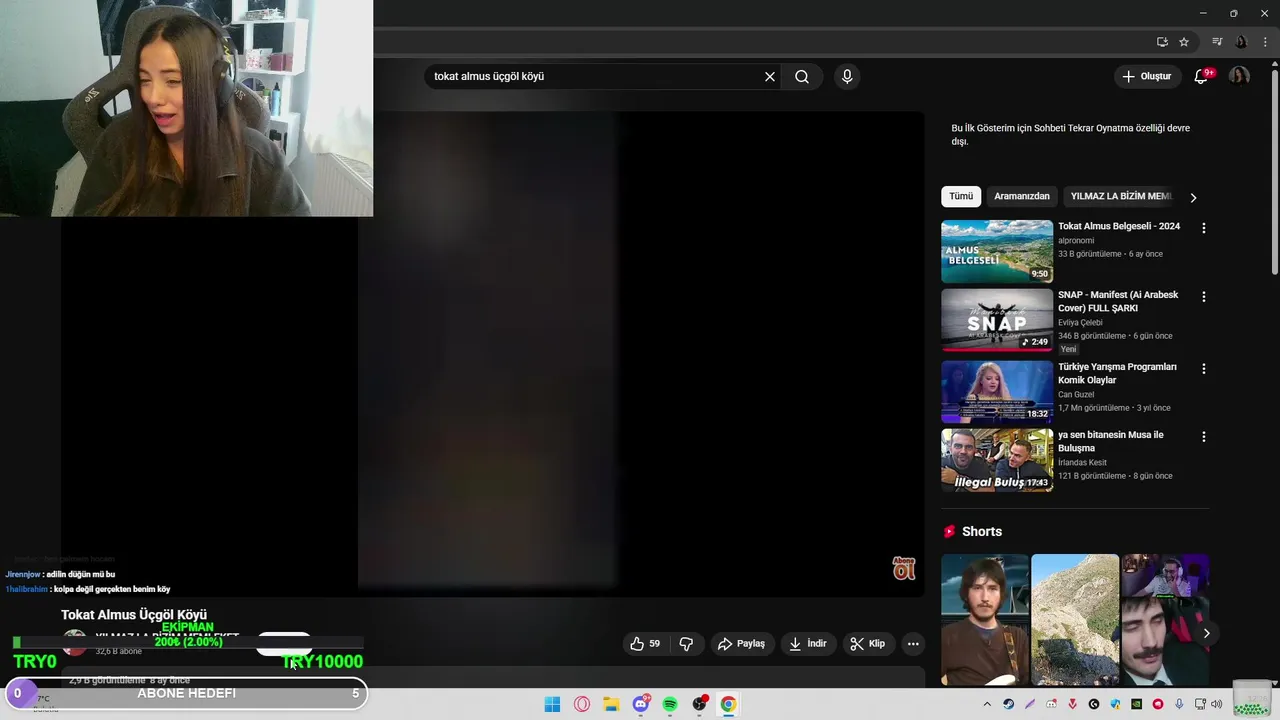
Task: Open File Explorer from taskbar
Action: click(611, 704)
